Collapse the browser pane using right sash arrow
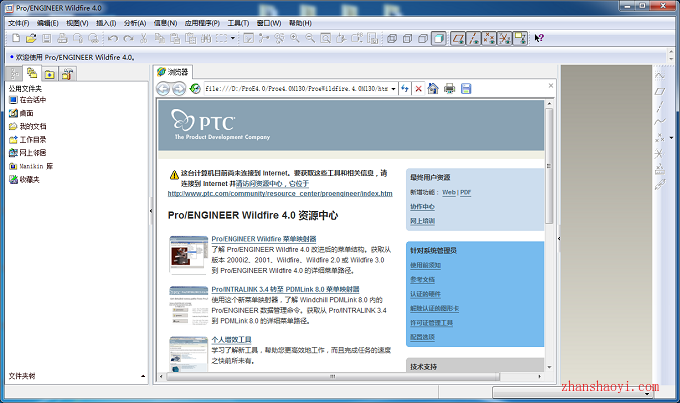 point(559,238)
